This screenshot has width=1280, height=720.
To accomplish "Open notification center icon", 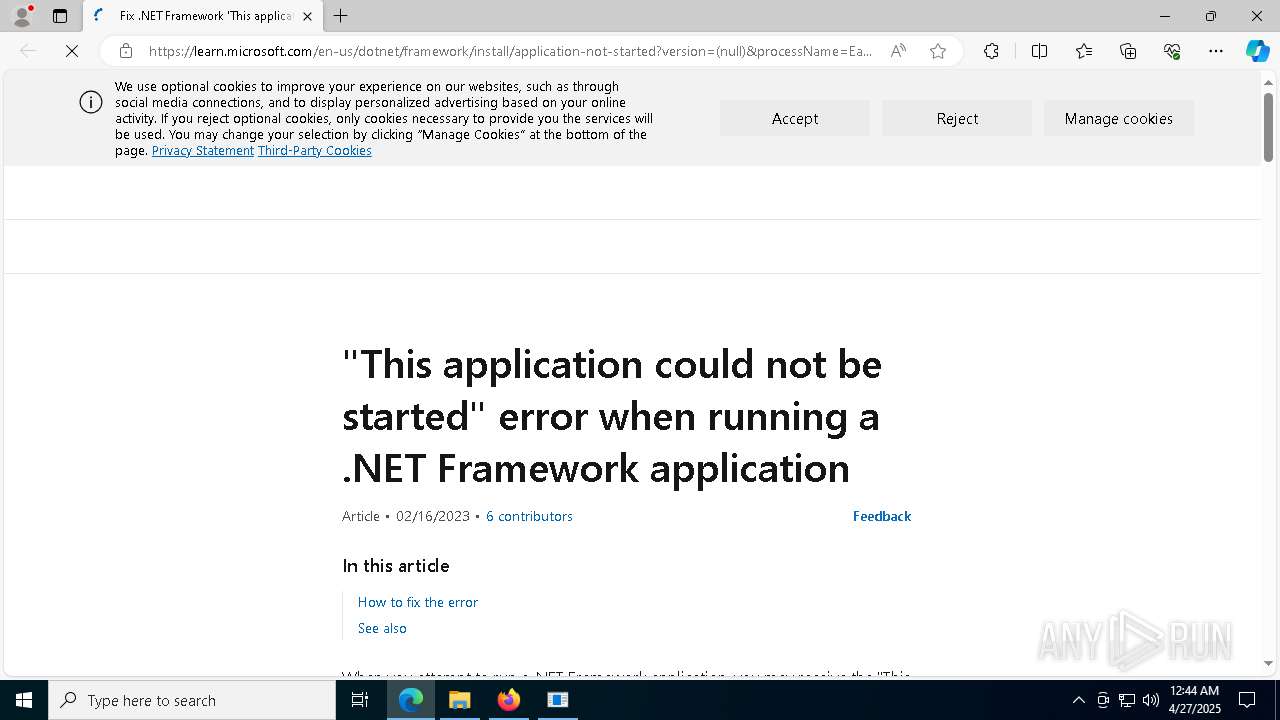I will pyautogui.click(x=1248, y=700).
